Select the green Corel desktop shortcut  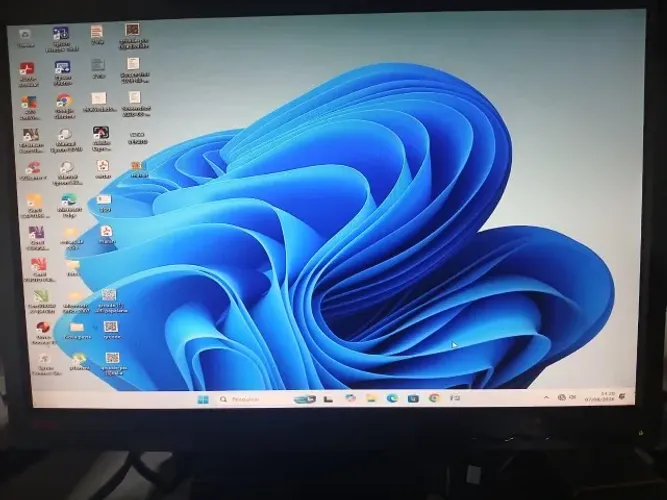41,301
